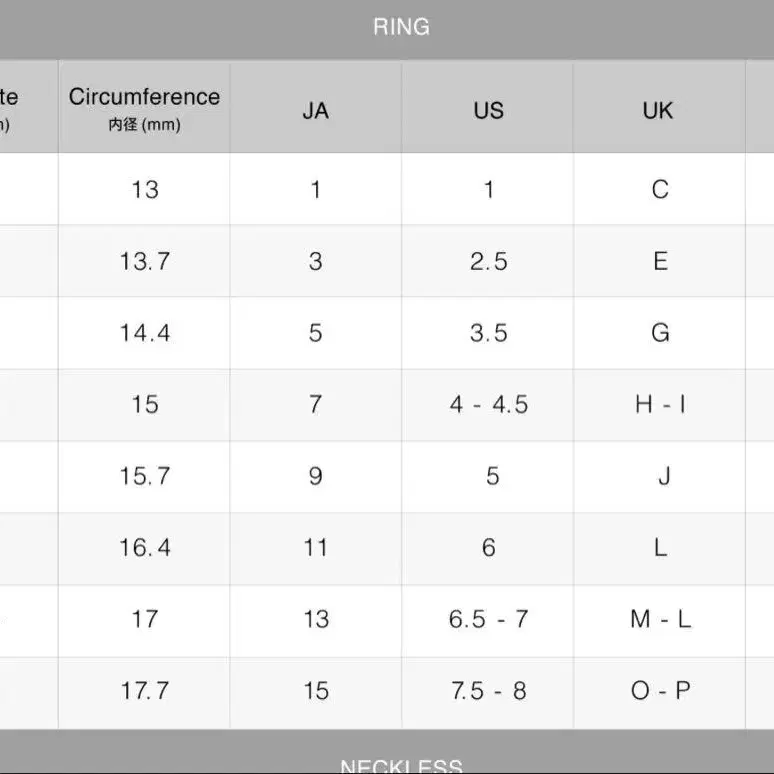The image size is (774, 774).
Task: Select UK size M - L cell
Action: (x=659, y=620)
